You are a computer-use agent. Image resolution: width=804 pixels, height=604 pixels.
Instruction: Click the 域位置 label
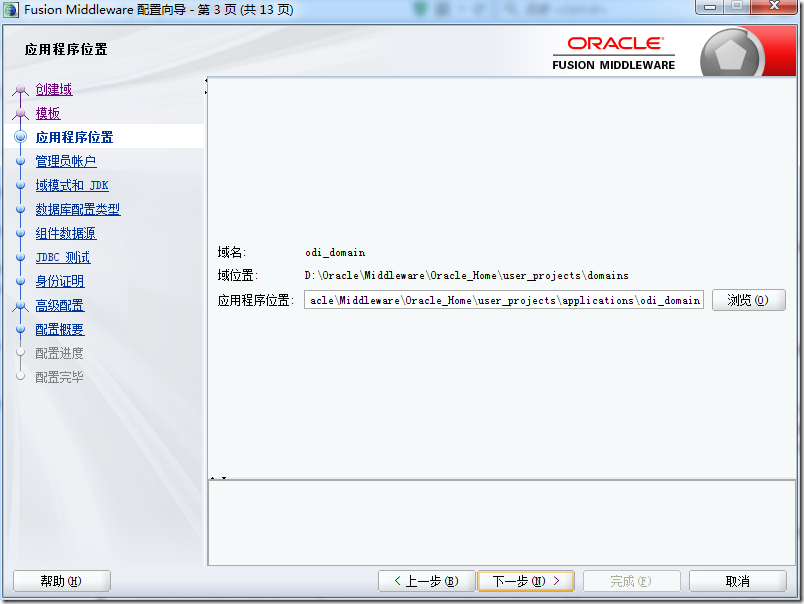[237, 276]
